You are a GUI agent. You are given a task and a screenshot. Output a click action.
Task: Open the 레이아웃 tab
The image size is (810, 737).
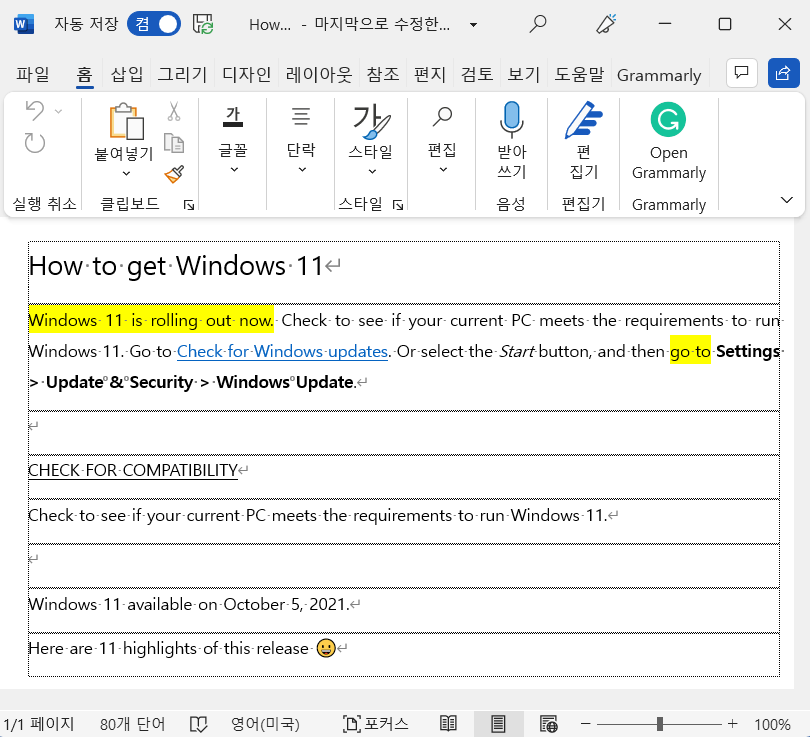pos(319,74)
